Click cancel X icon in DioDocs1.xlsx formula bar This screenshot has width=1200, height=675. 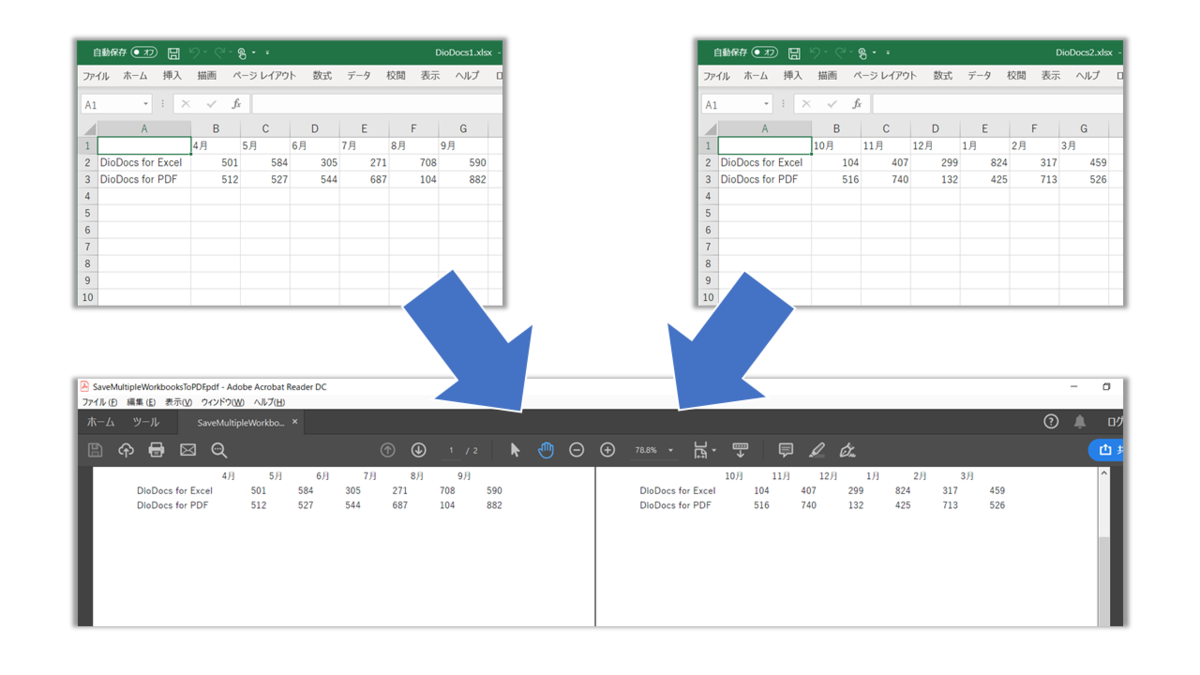(x=186, y=104)
